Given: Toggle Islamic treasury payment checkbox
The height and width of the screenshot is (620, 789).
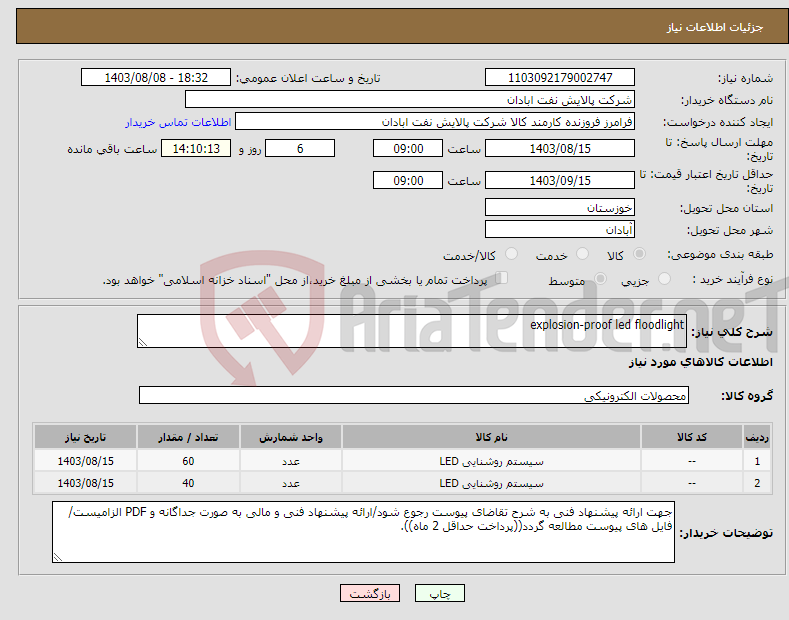Looking at the screenshot, I should point(501,278).
